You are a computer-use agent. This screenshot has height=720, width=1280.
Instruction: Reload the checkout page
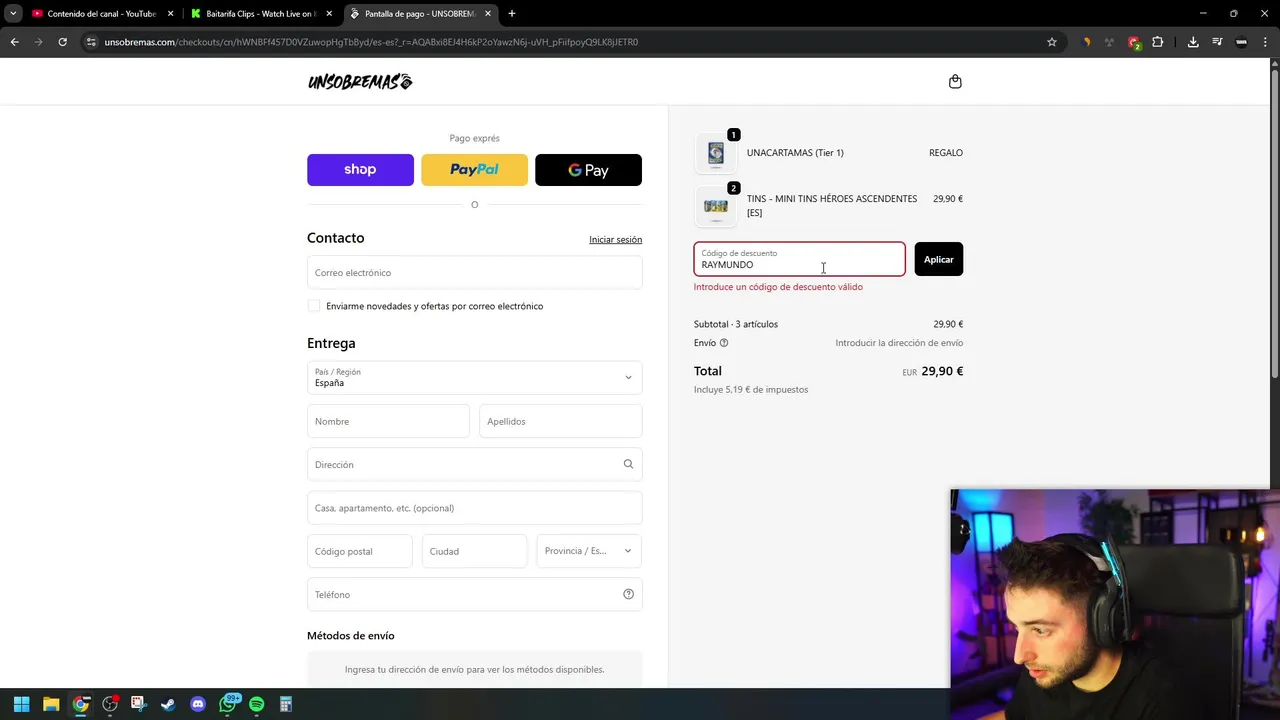point(62,42)
